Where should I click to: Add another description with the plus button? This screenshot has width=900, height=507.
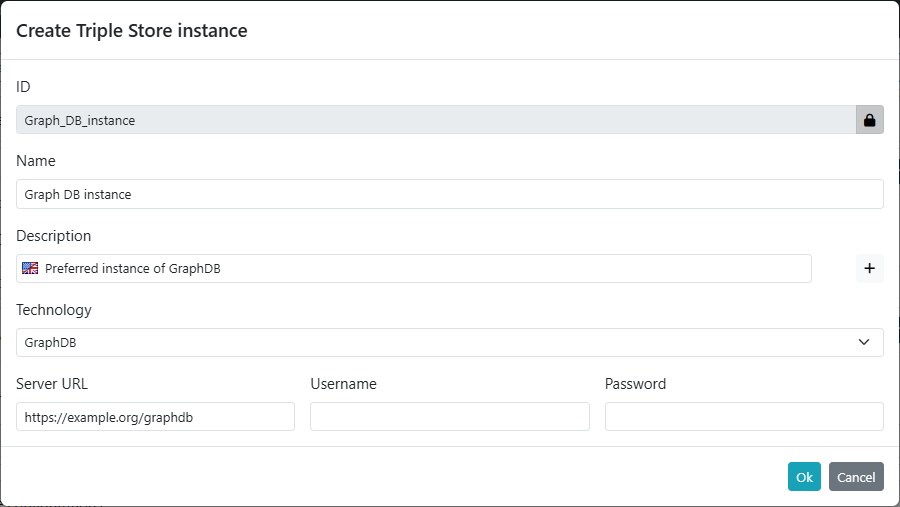pos(869,268)
